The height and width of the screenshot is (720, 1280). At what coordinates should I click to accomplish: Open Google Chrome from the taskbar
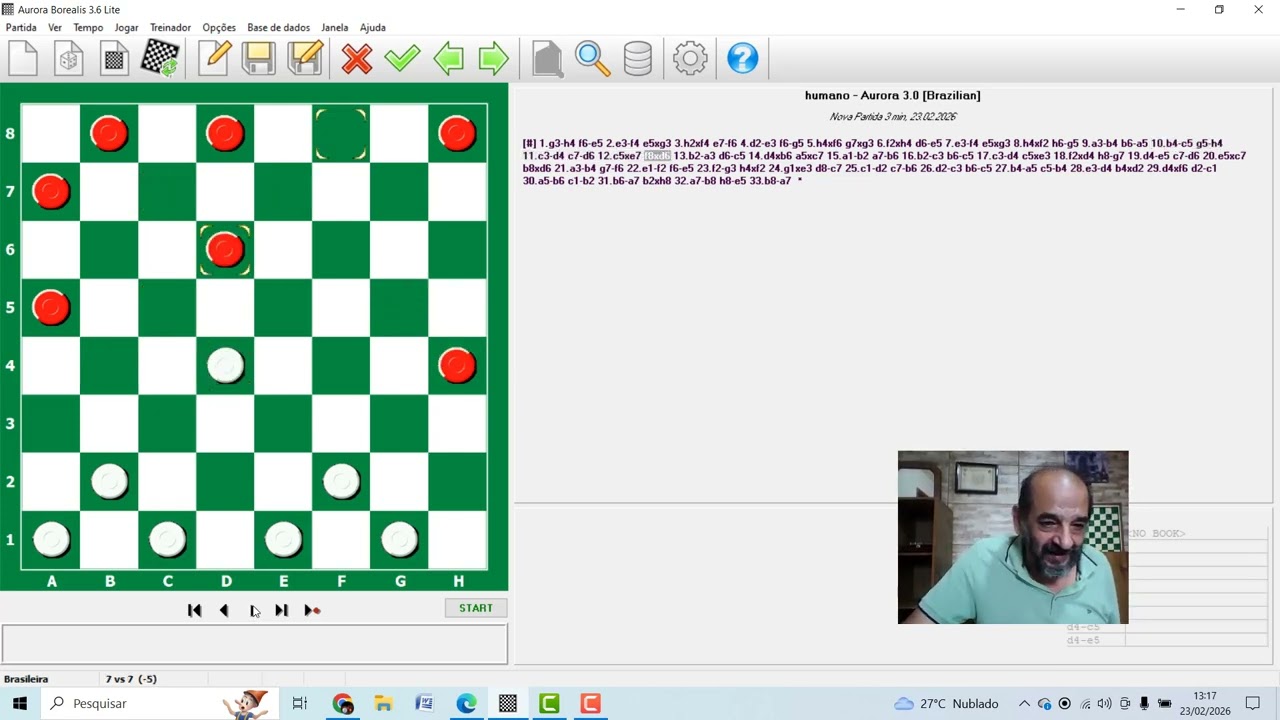point(343,703)
